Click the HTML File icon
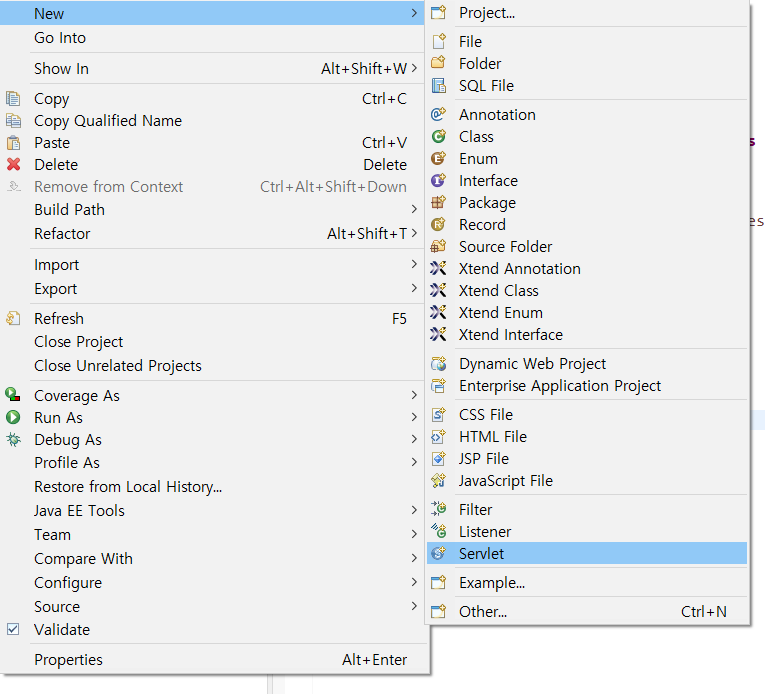 click(x=438, y=436)
